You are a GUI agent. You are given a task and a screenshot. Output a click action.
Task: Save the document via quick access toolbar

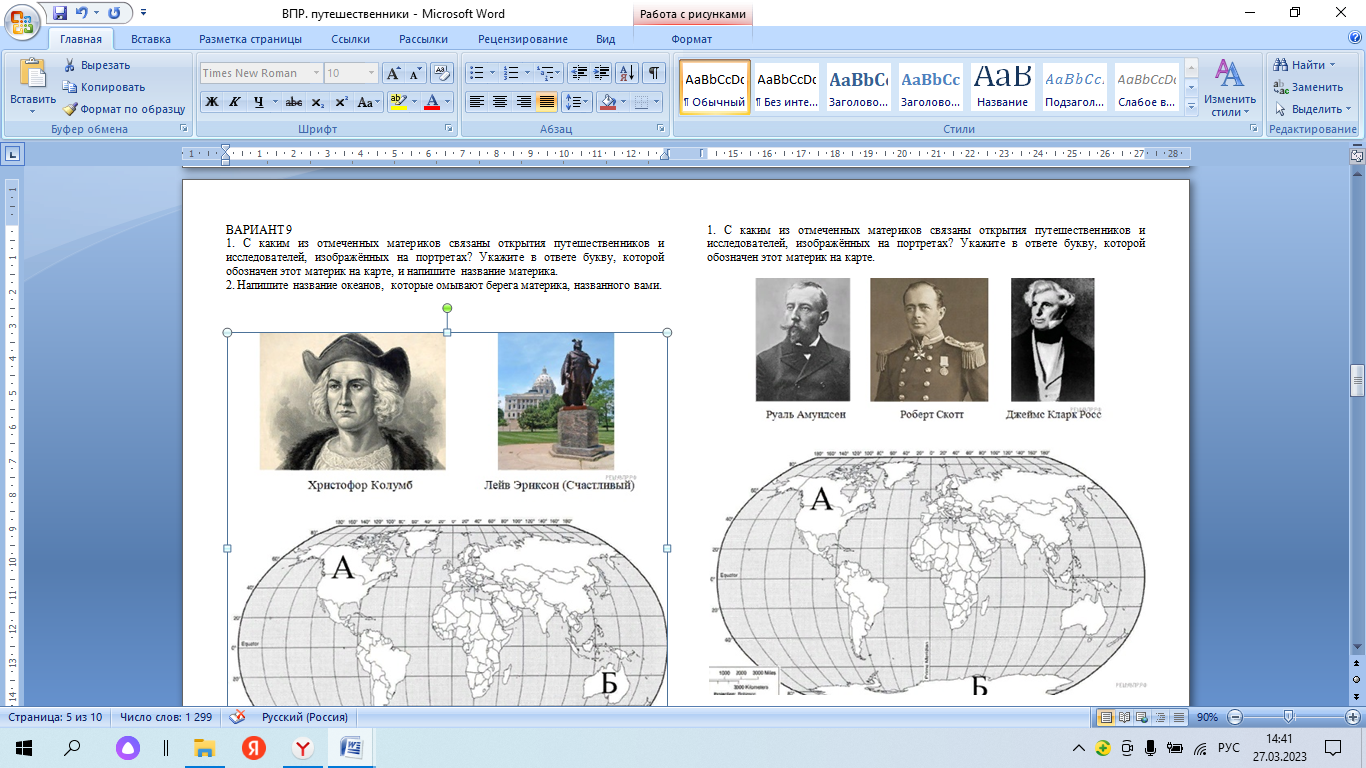tap(60, 13)
